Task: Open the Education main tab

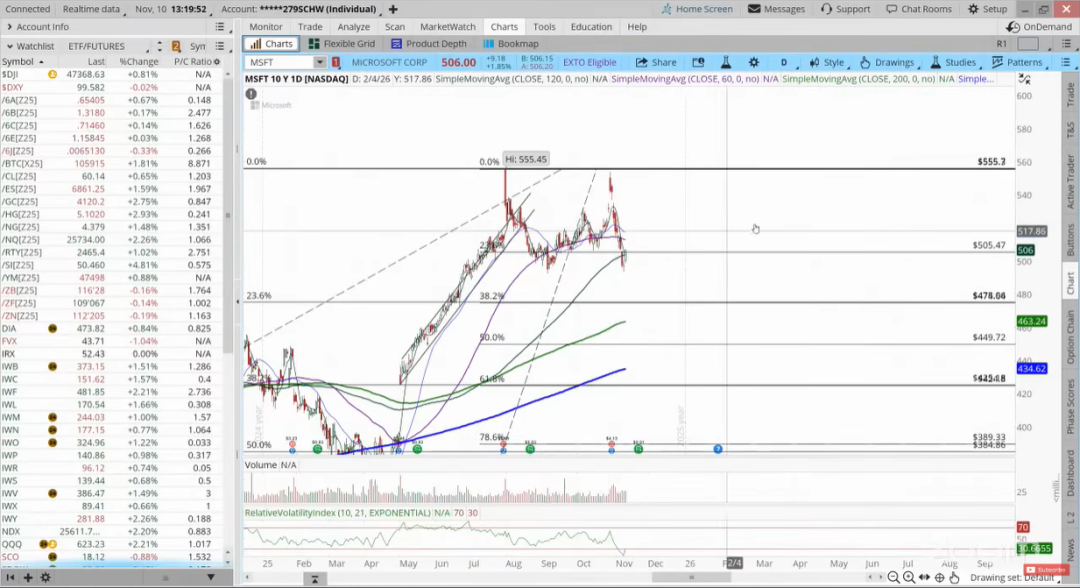Action: [x=591, y=26]
